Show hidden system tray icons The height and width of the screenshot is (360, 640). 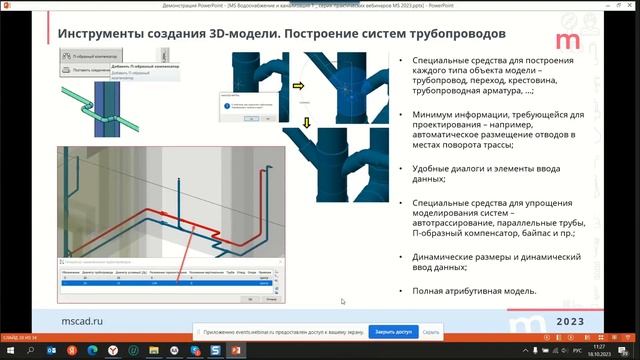525,351
